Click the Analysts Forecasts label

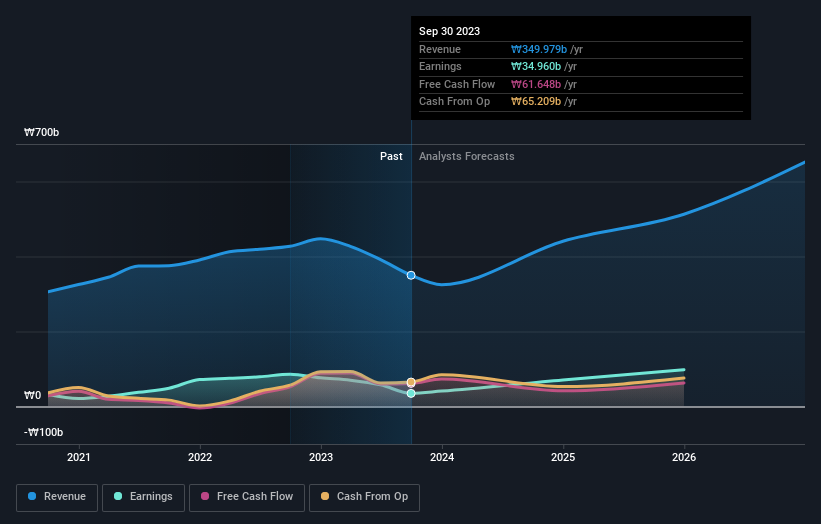pos(467,157)
